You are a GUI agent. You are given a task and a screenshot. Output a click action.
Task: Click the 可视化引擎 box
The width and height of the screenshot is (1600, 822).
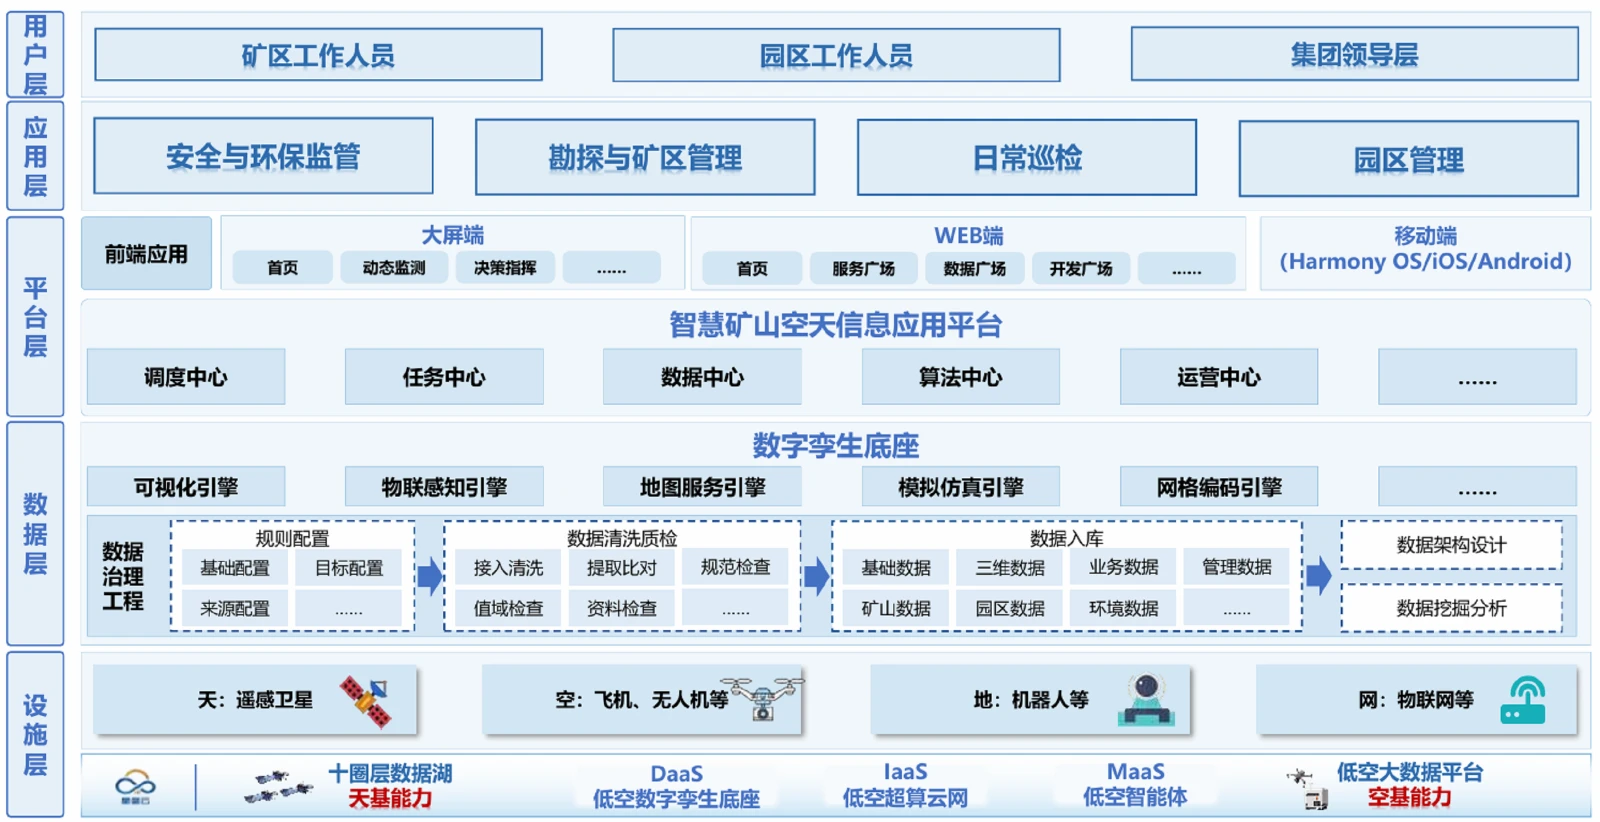[186, 487]
